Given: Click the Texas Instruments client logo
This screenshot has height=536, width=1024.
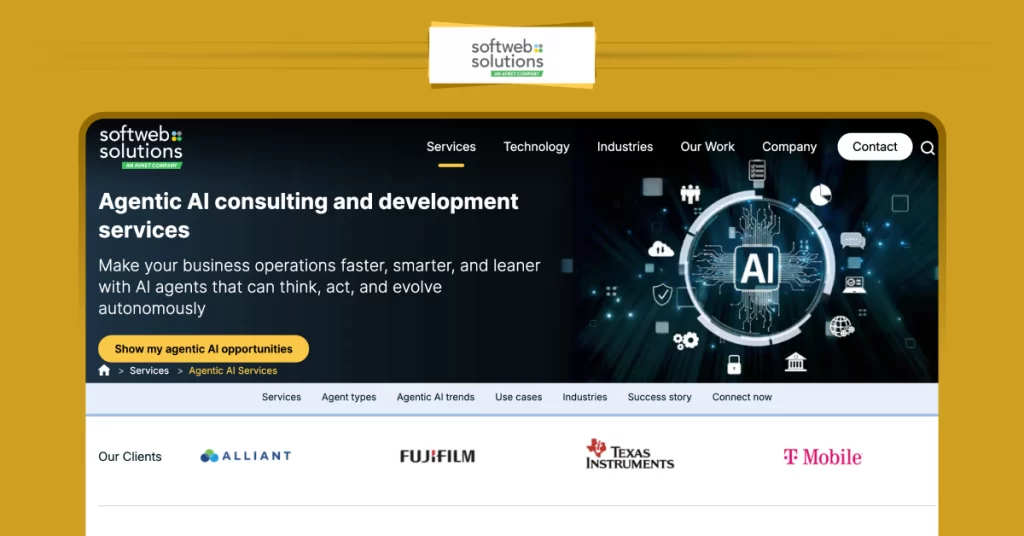Looking at the screenshot, I should point(630,454).
